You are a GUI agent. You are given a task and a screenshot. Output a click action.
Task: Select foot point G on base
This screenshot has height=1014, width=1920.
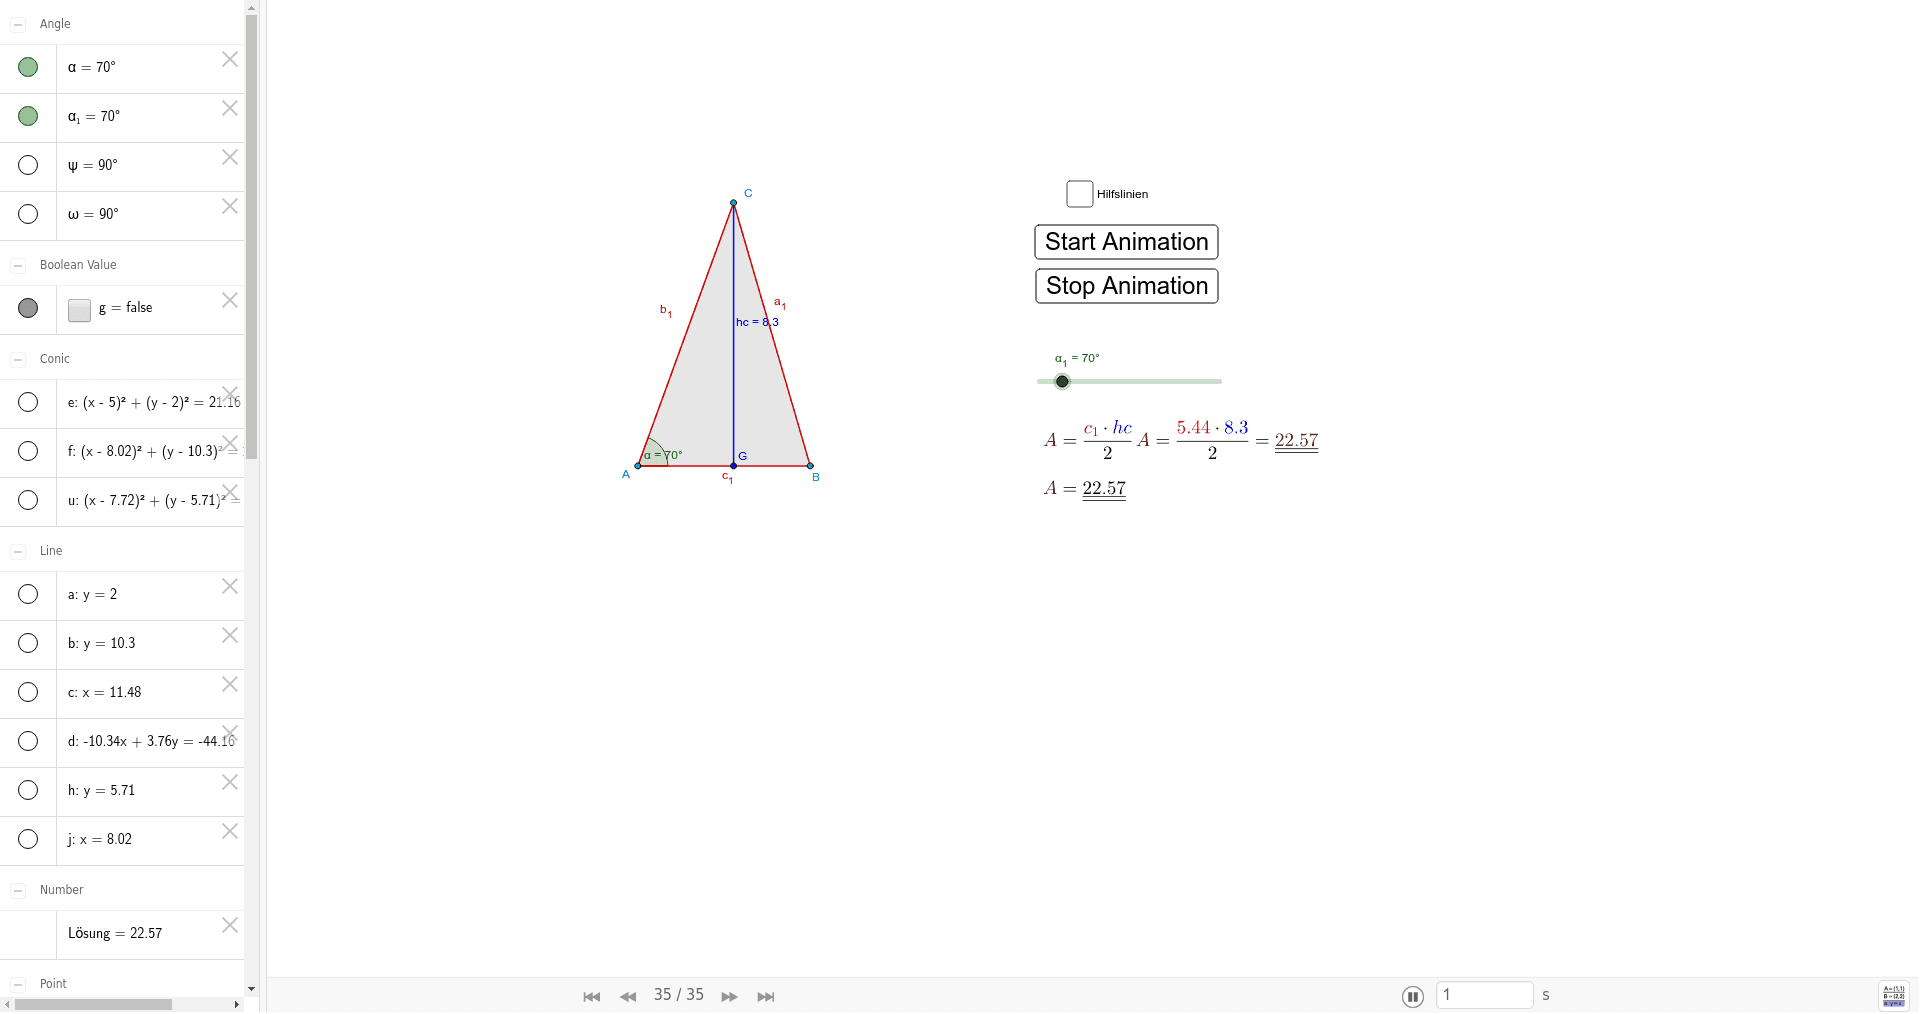pyautogui.click(x=734, y=466)
